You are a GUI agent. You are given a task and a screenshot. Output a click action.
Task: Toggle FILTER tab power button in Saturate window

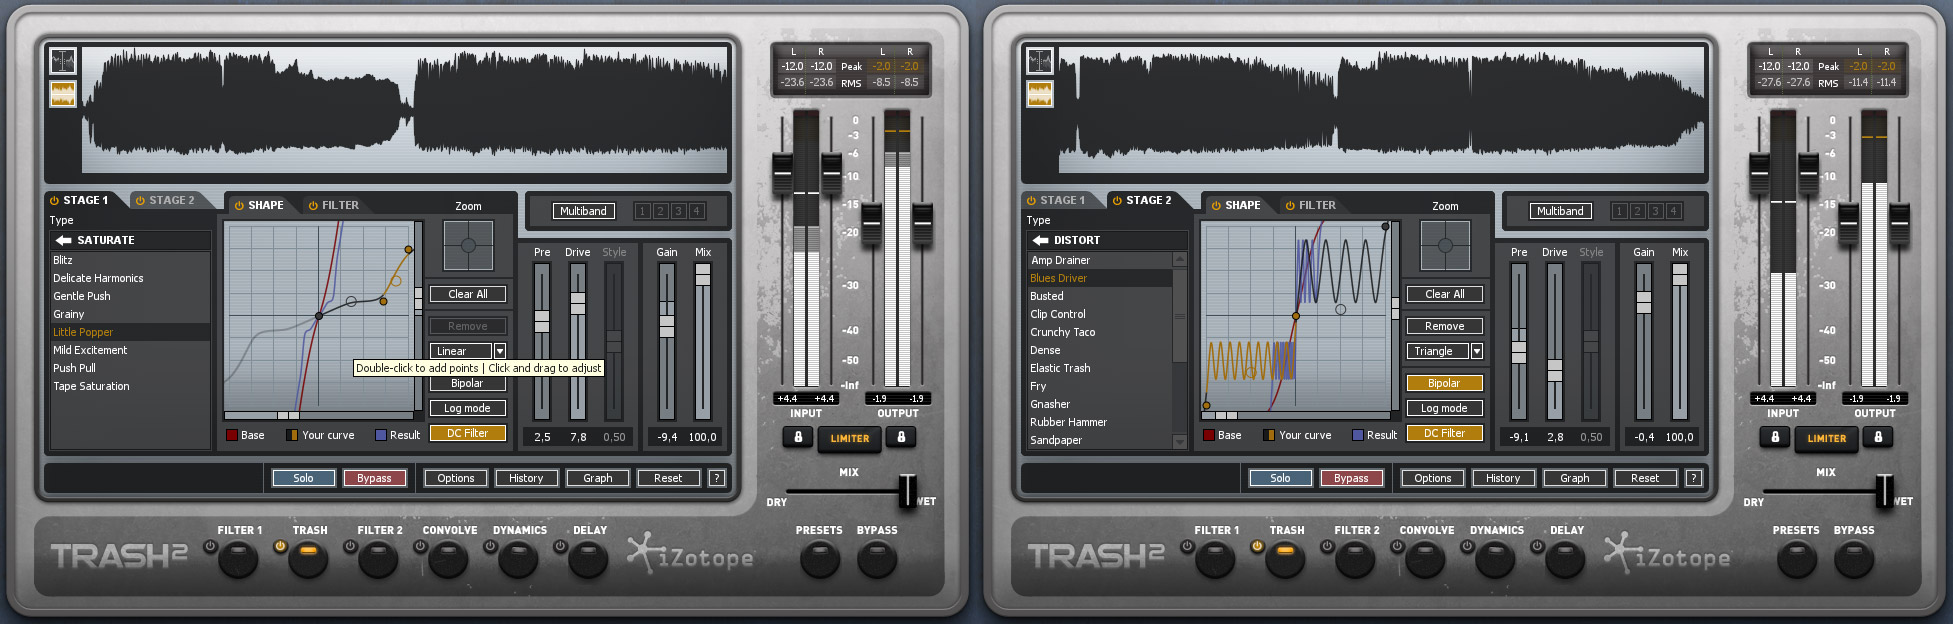313,206
